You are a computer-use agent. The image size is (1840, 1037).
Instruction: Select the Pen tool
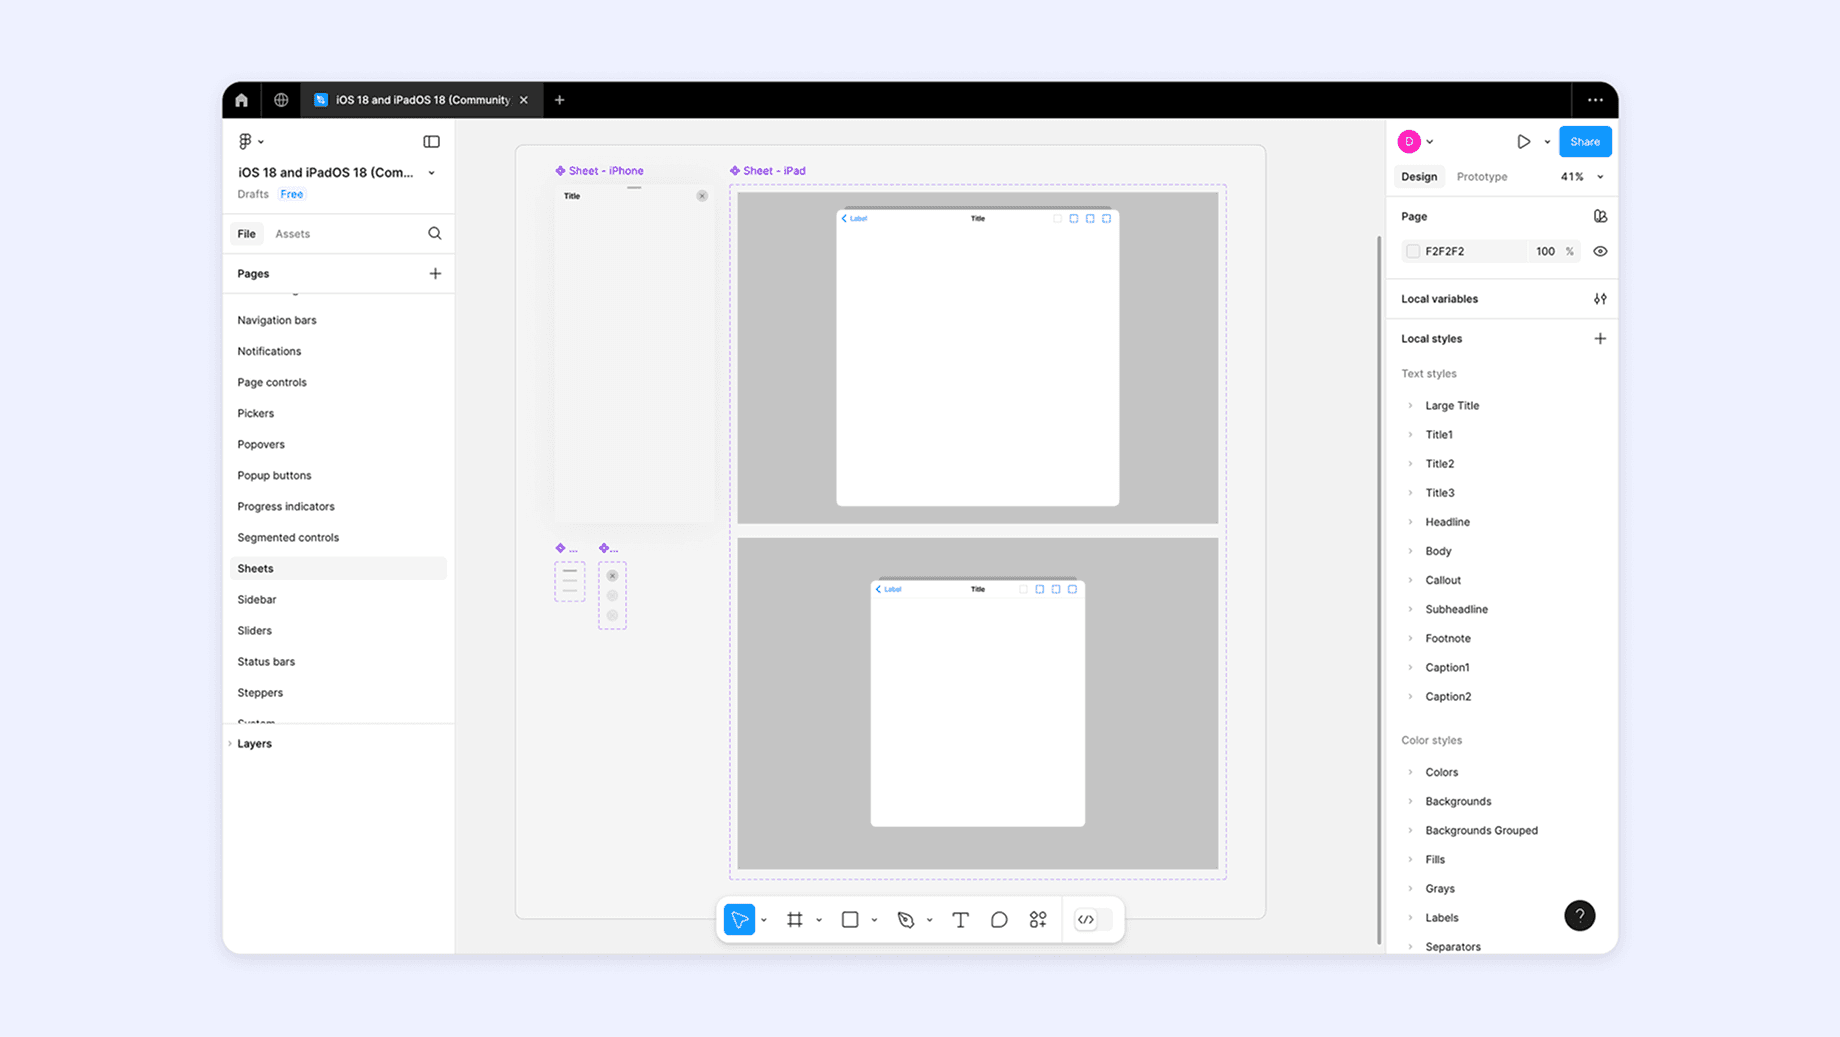[906, 919]
